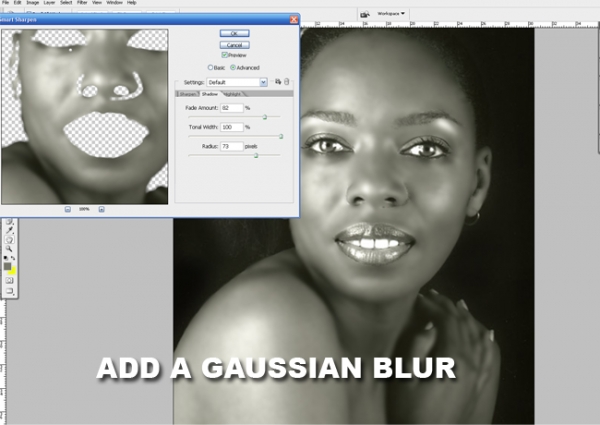Click the Radius input field
The image size is (600, 425).
232,146
